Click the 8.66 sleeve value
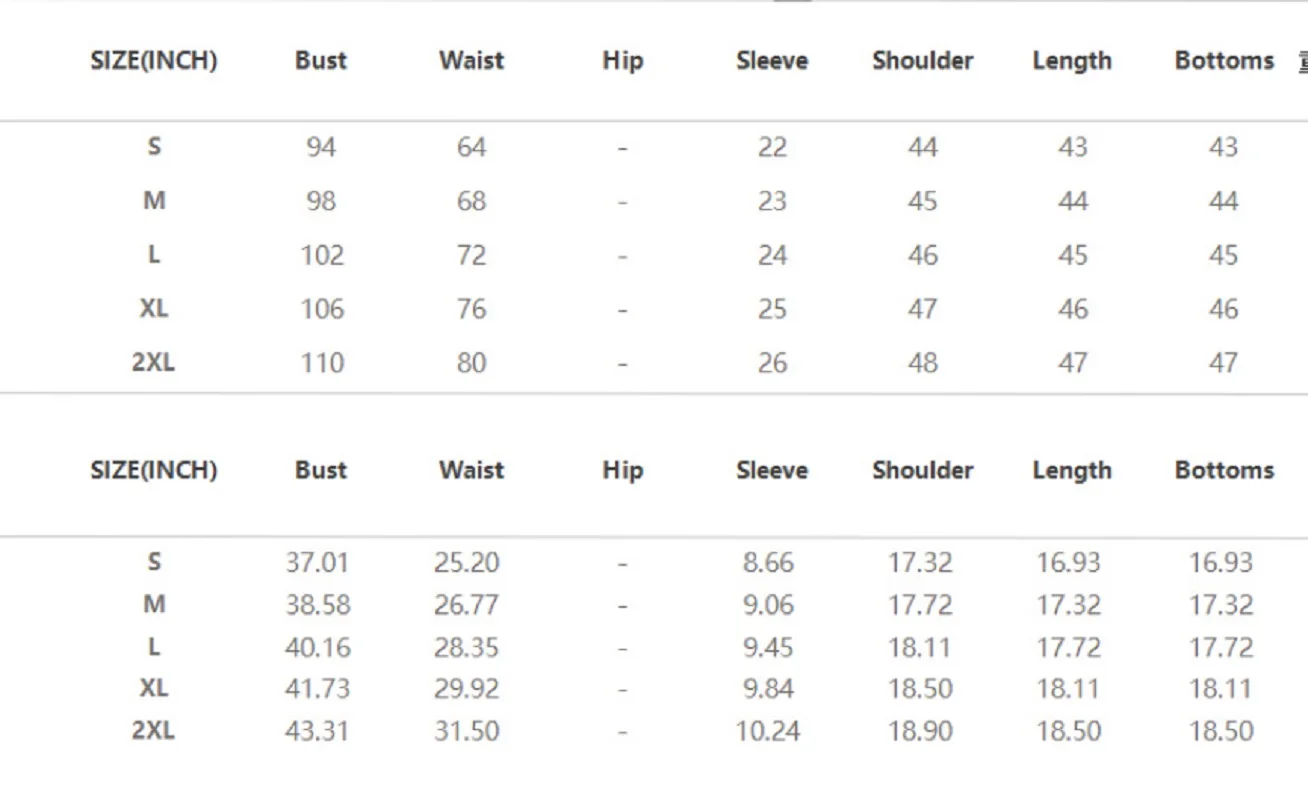Viewport: 1308px width, 800px height. (x=768, y=563)
